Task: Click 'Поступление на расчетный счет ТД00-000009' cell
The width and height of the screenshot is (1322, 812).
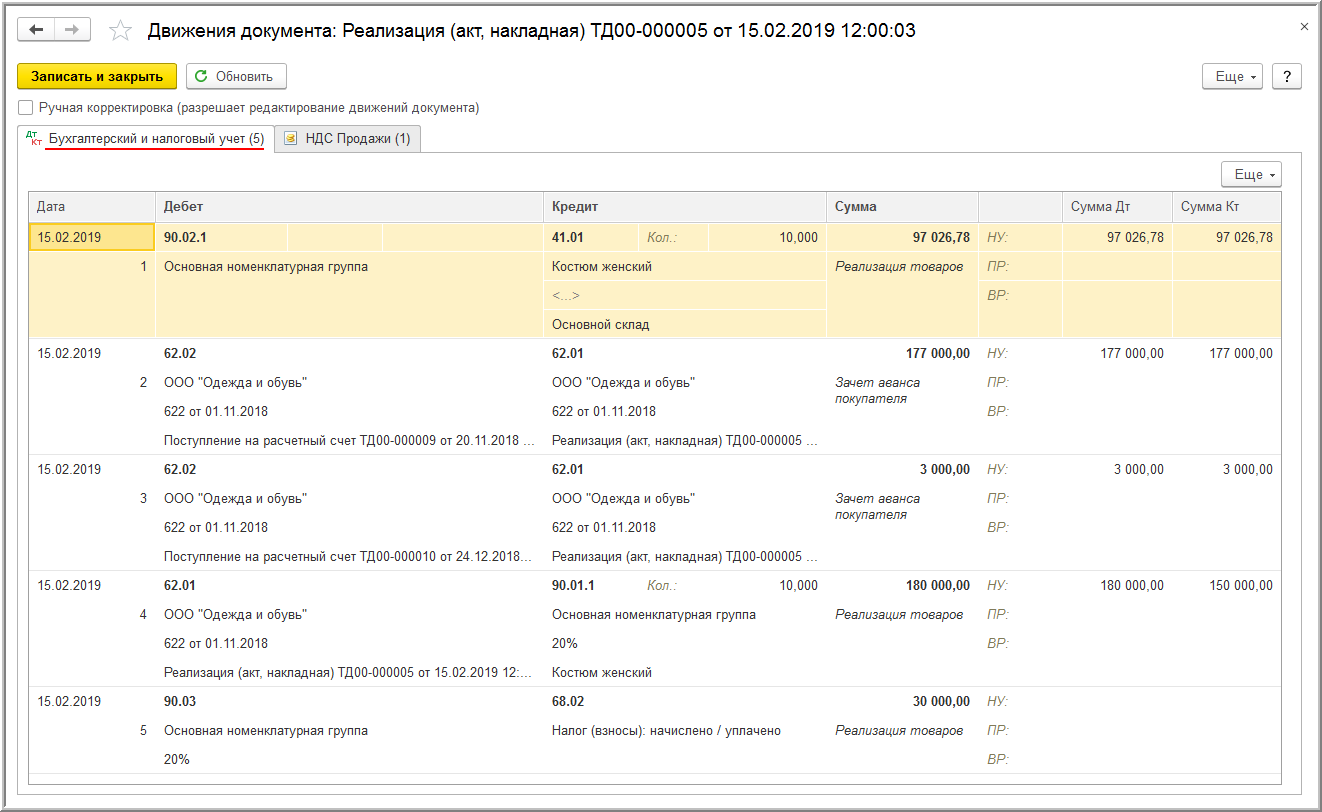Action: point(349,440)
